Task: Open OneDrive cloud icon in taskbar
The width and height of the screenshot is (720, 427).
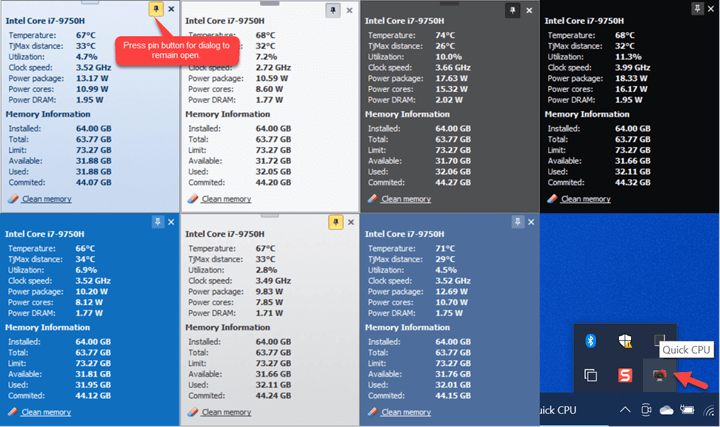Action: 666,410
